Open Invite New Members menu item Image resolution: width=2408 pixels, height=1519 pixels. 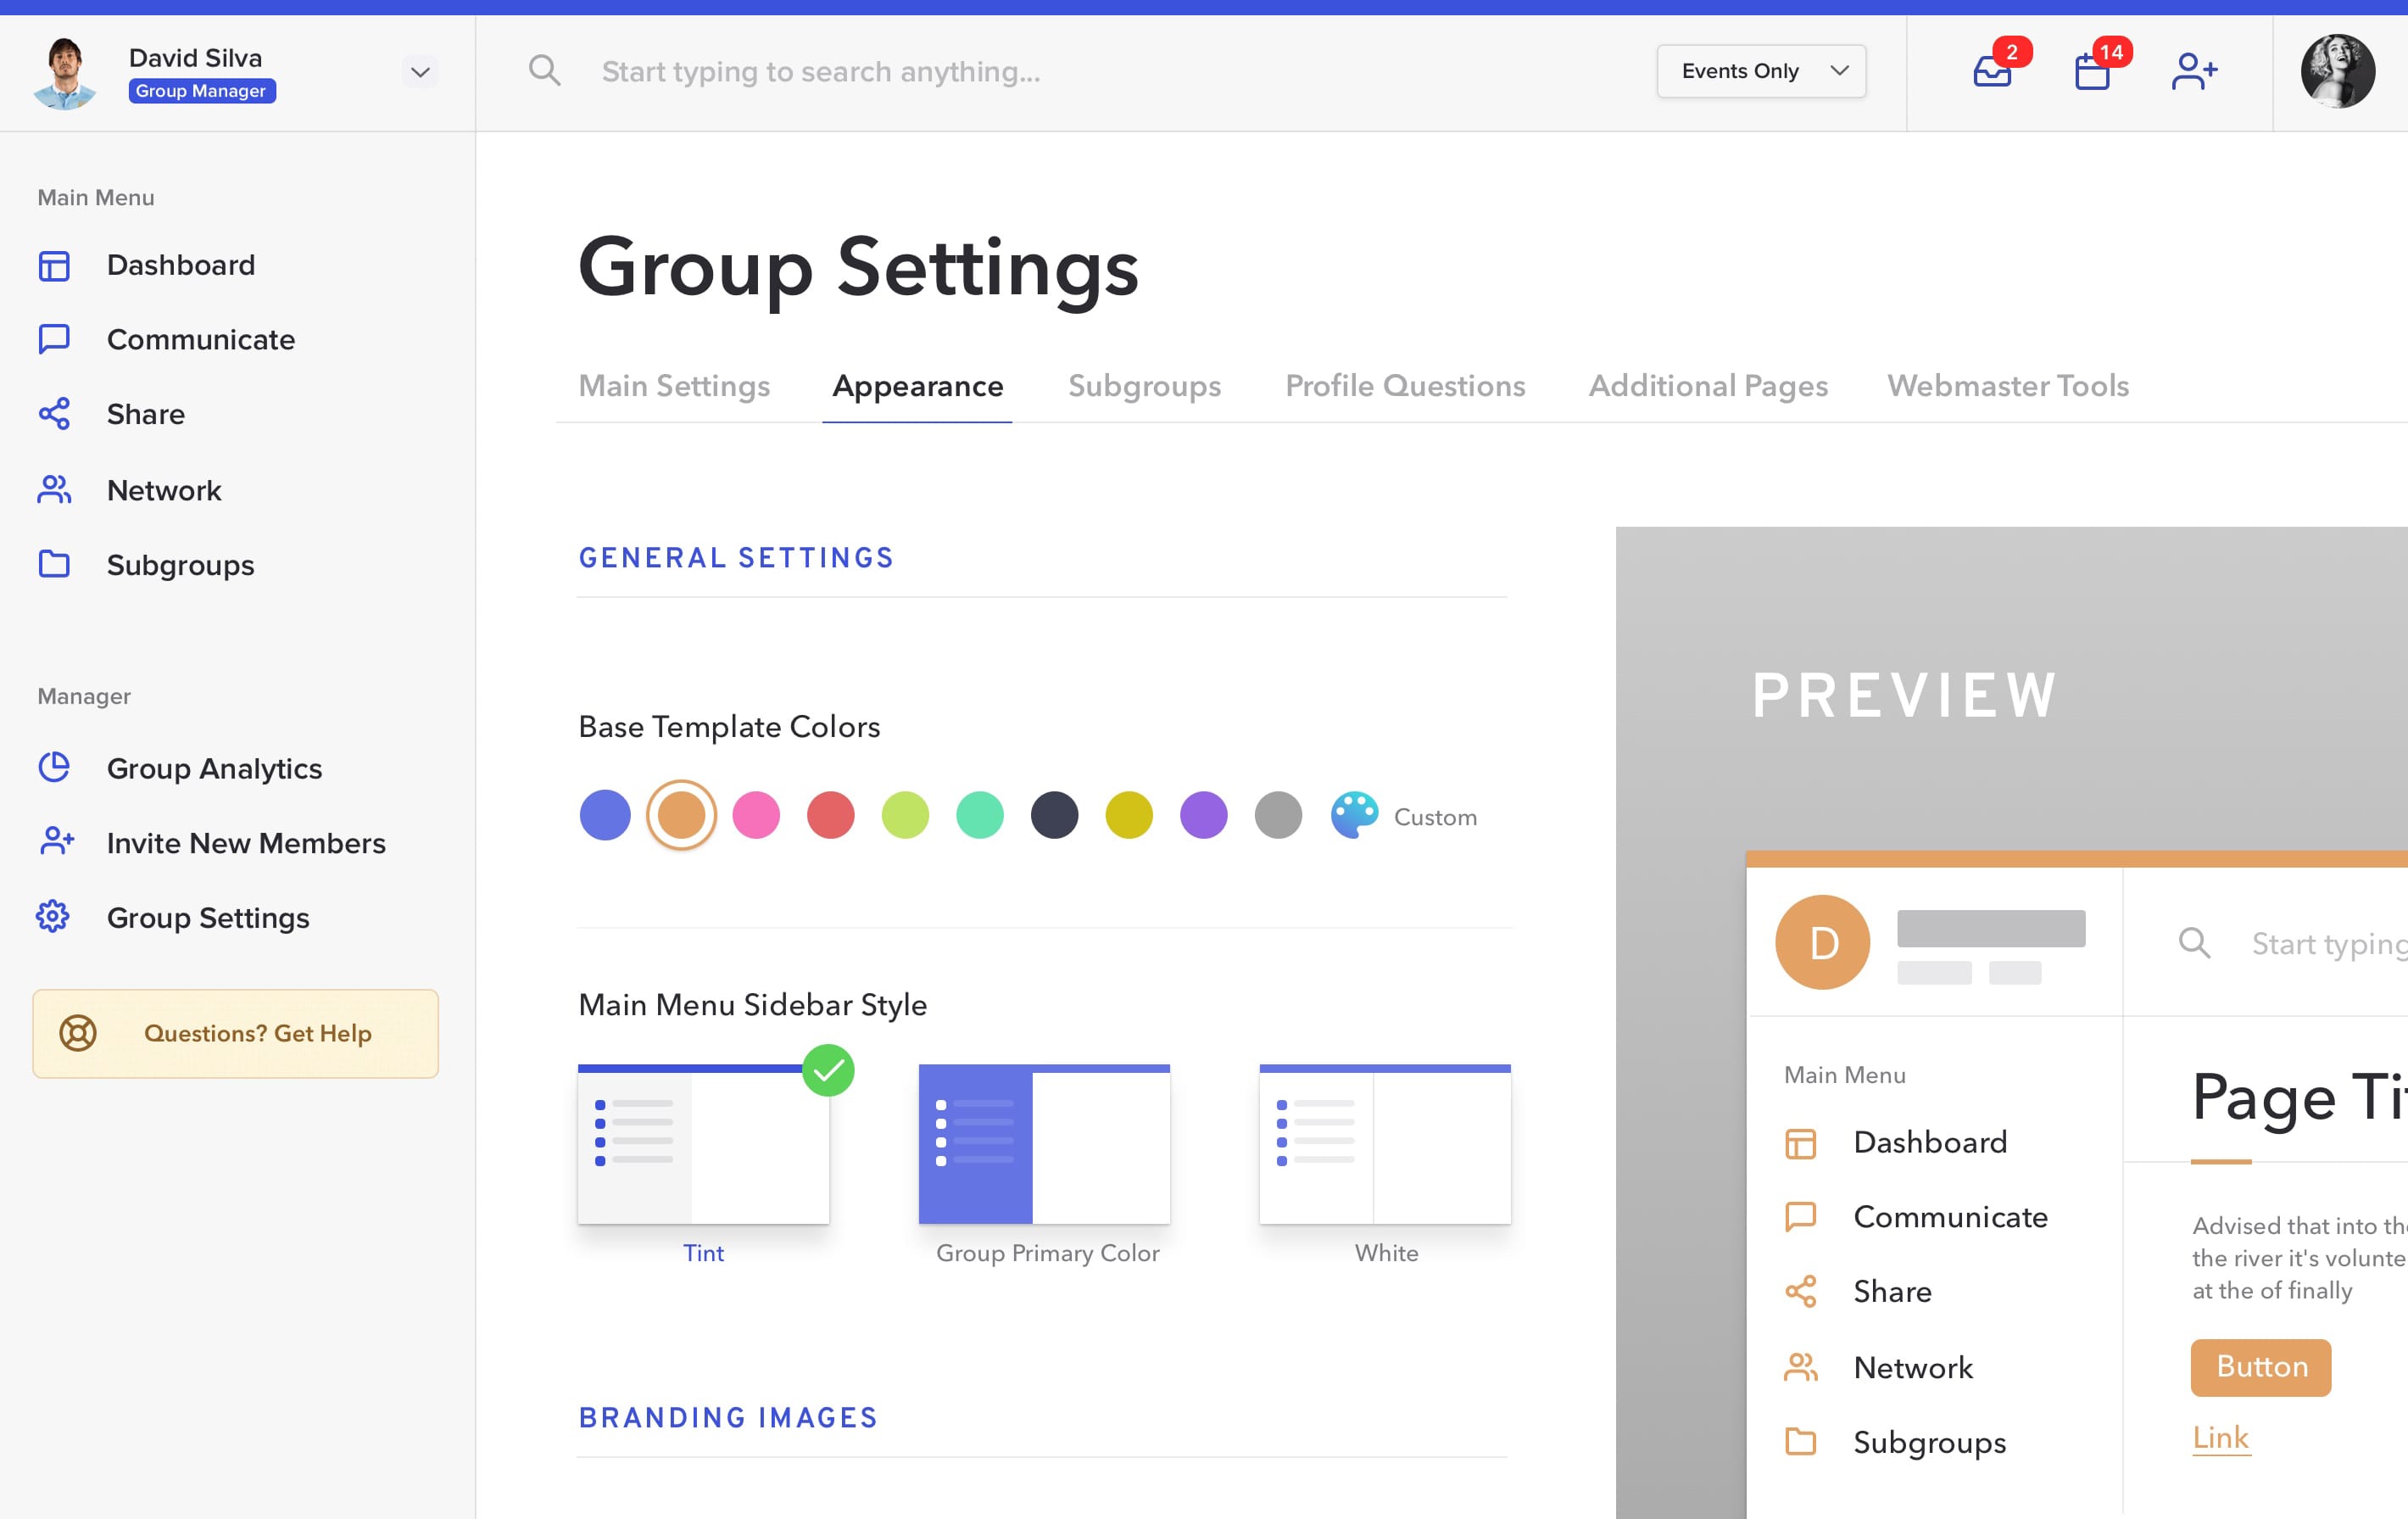[246, 843]
